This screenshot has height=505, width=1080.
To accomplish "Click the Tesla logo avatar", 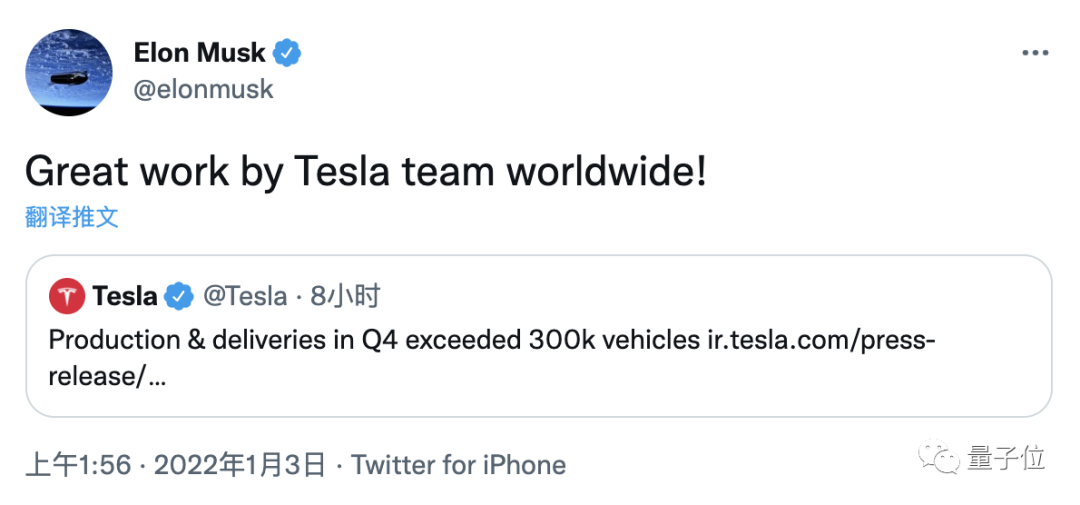I will coord(67,297).
